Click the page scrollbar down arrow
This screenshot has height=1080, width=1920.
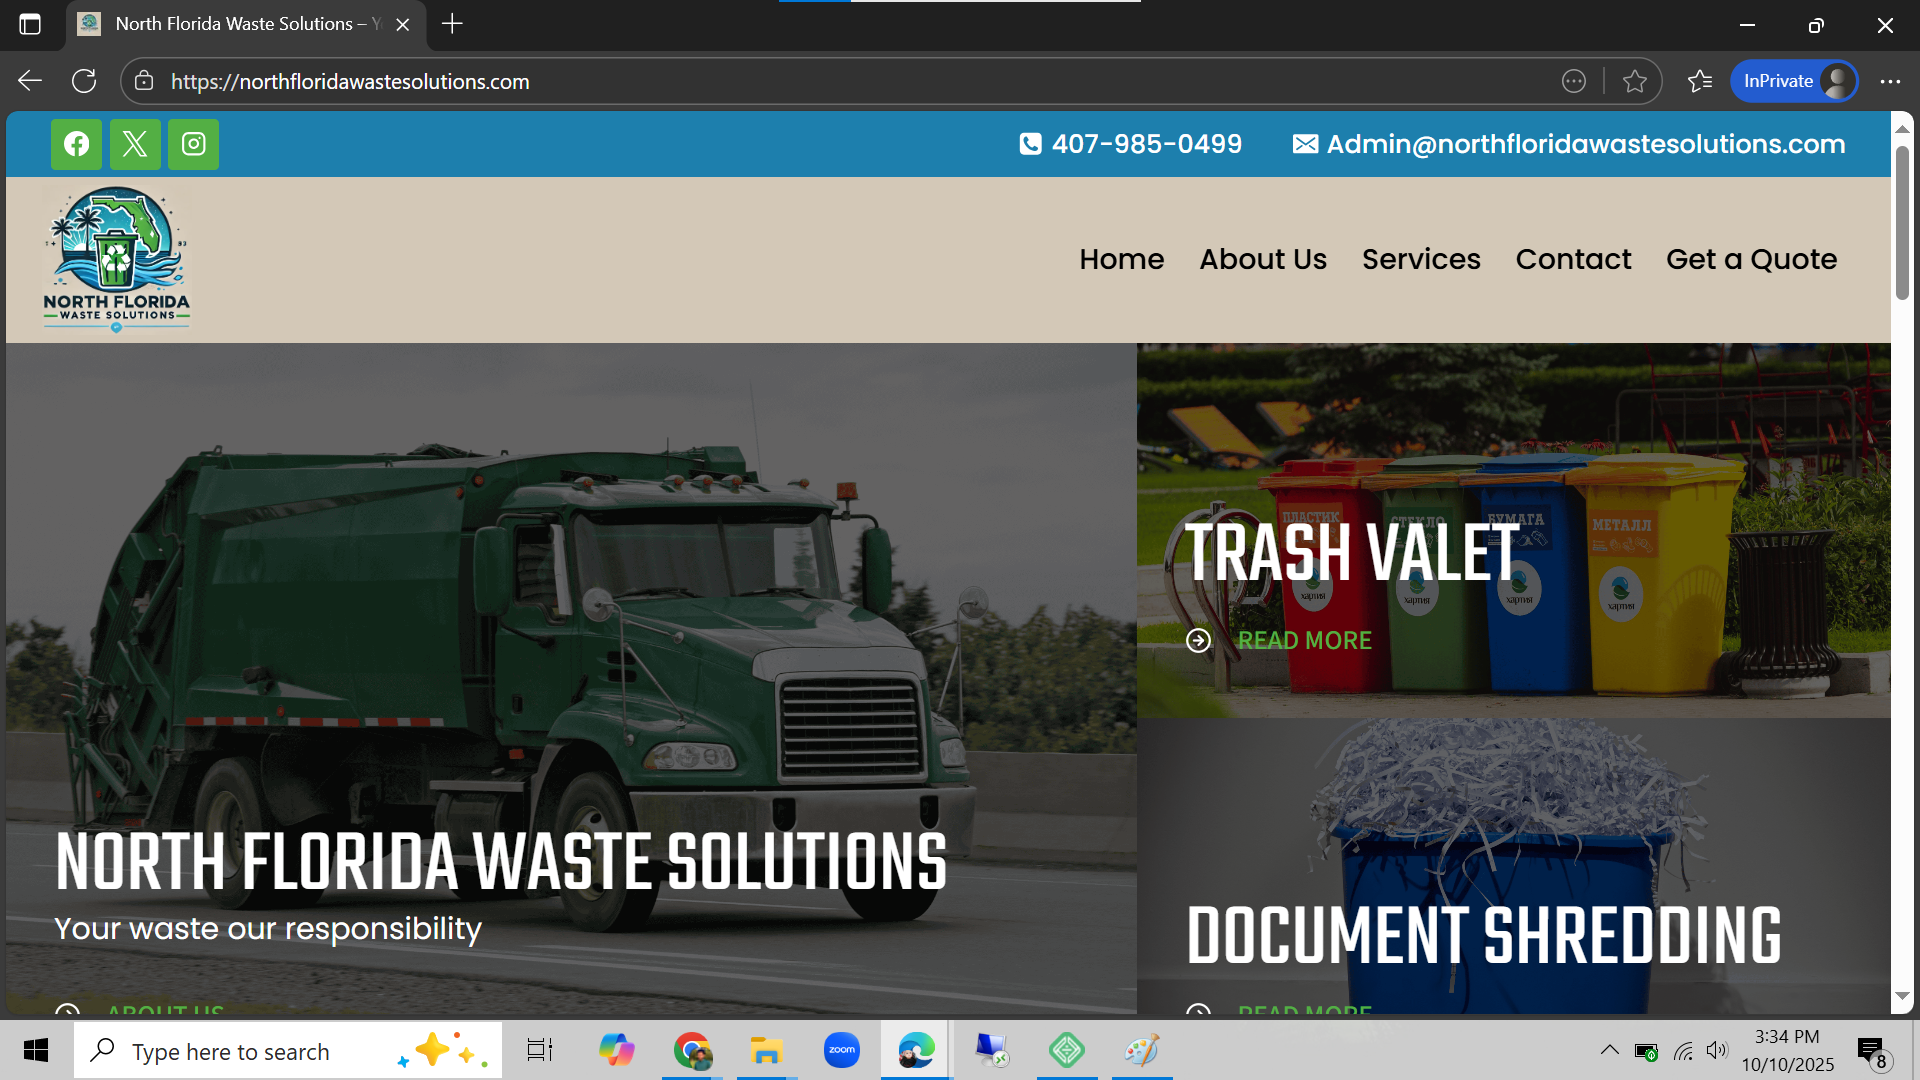click(1902, 997)
